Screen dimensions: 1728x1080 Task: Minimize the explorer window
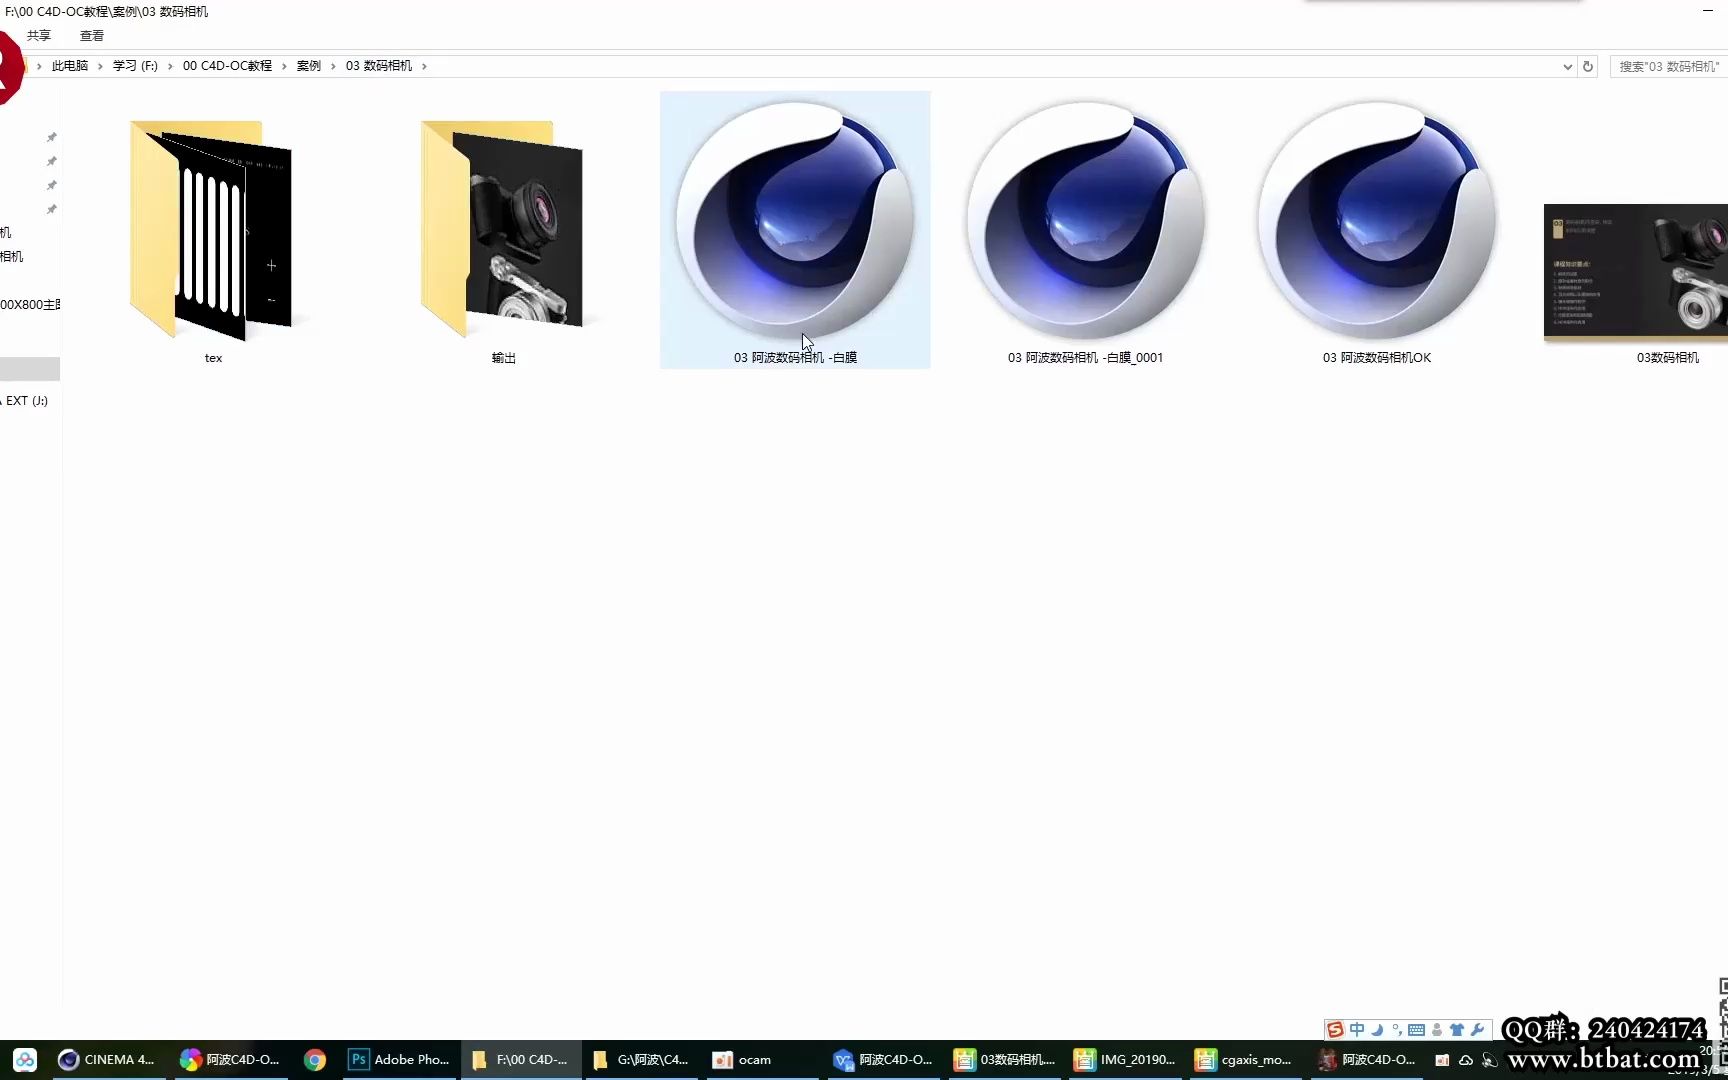(1707, 11)
